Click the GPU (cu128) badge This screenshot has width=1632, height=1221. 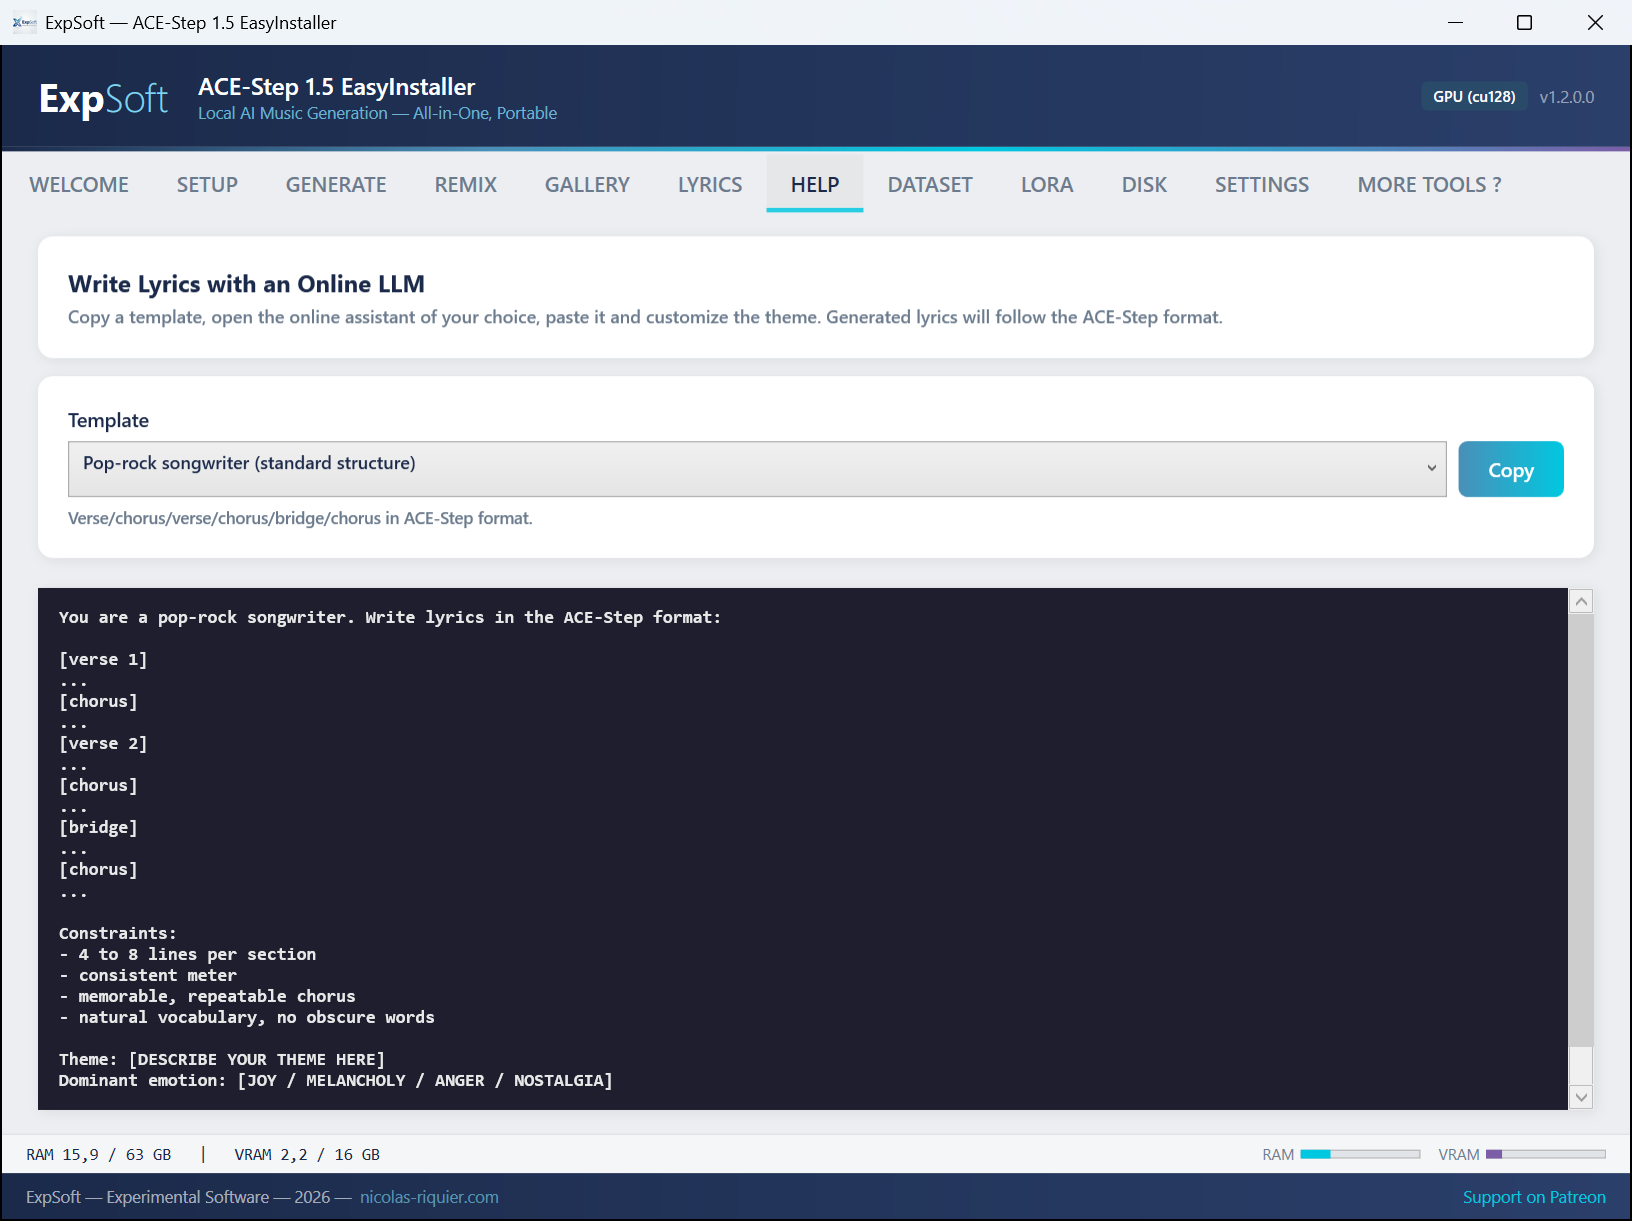pos(1474,97)
